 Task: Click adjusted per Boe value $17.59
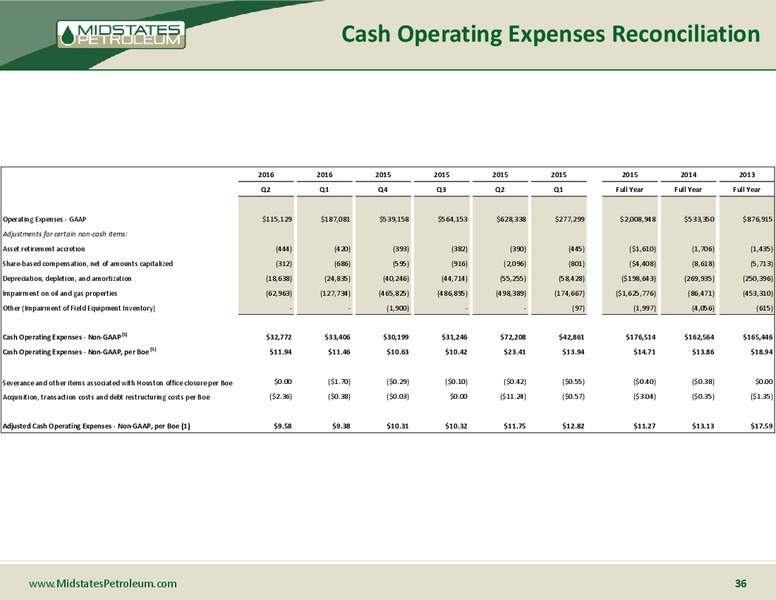point(762,426)
